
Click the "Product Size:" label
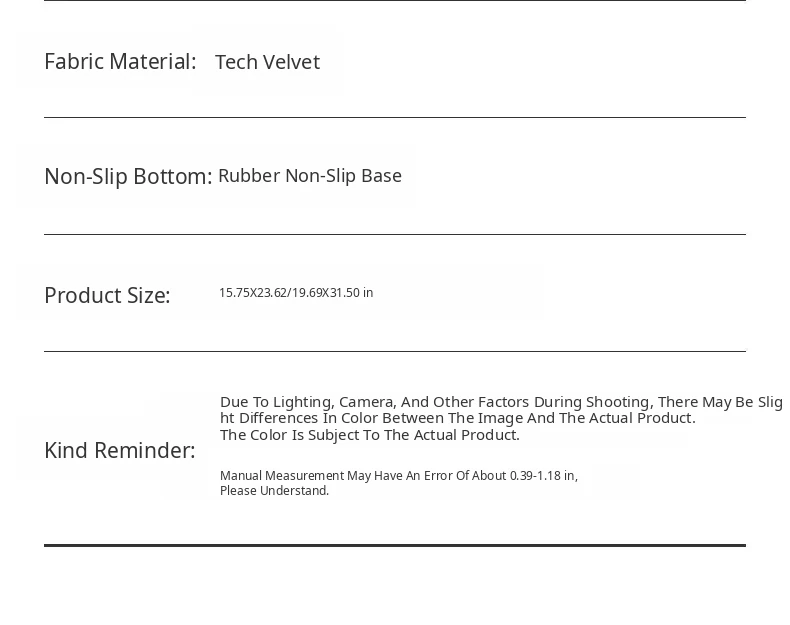107,296
